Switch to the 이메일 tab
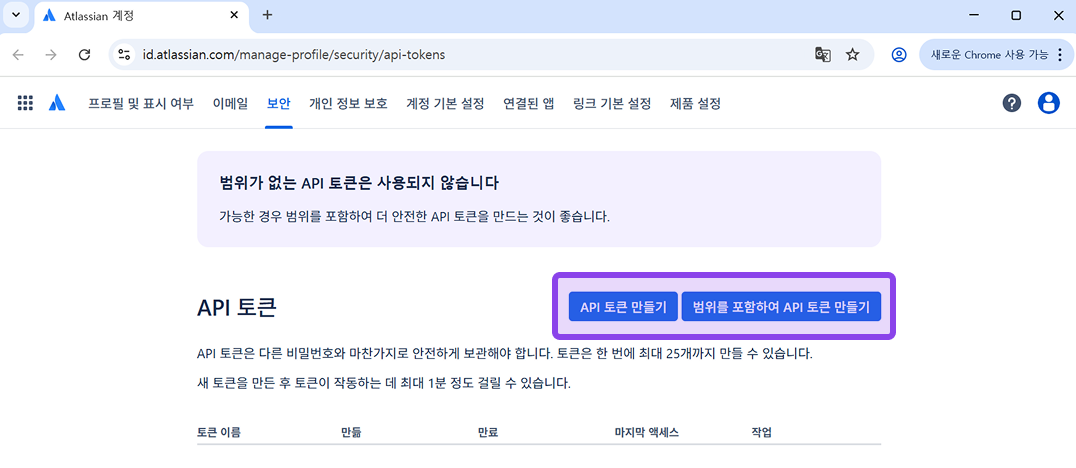The width and height of the screenshot is (1076, 468). click(231, 104)
